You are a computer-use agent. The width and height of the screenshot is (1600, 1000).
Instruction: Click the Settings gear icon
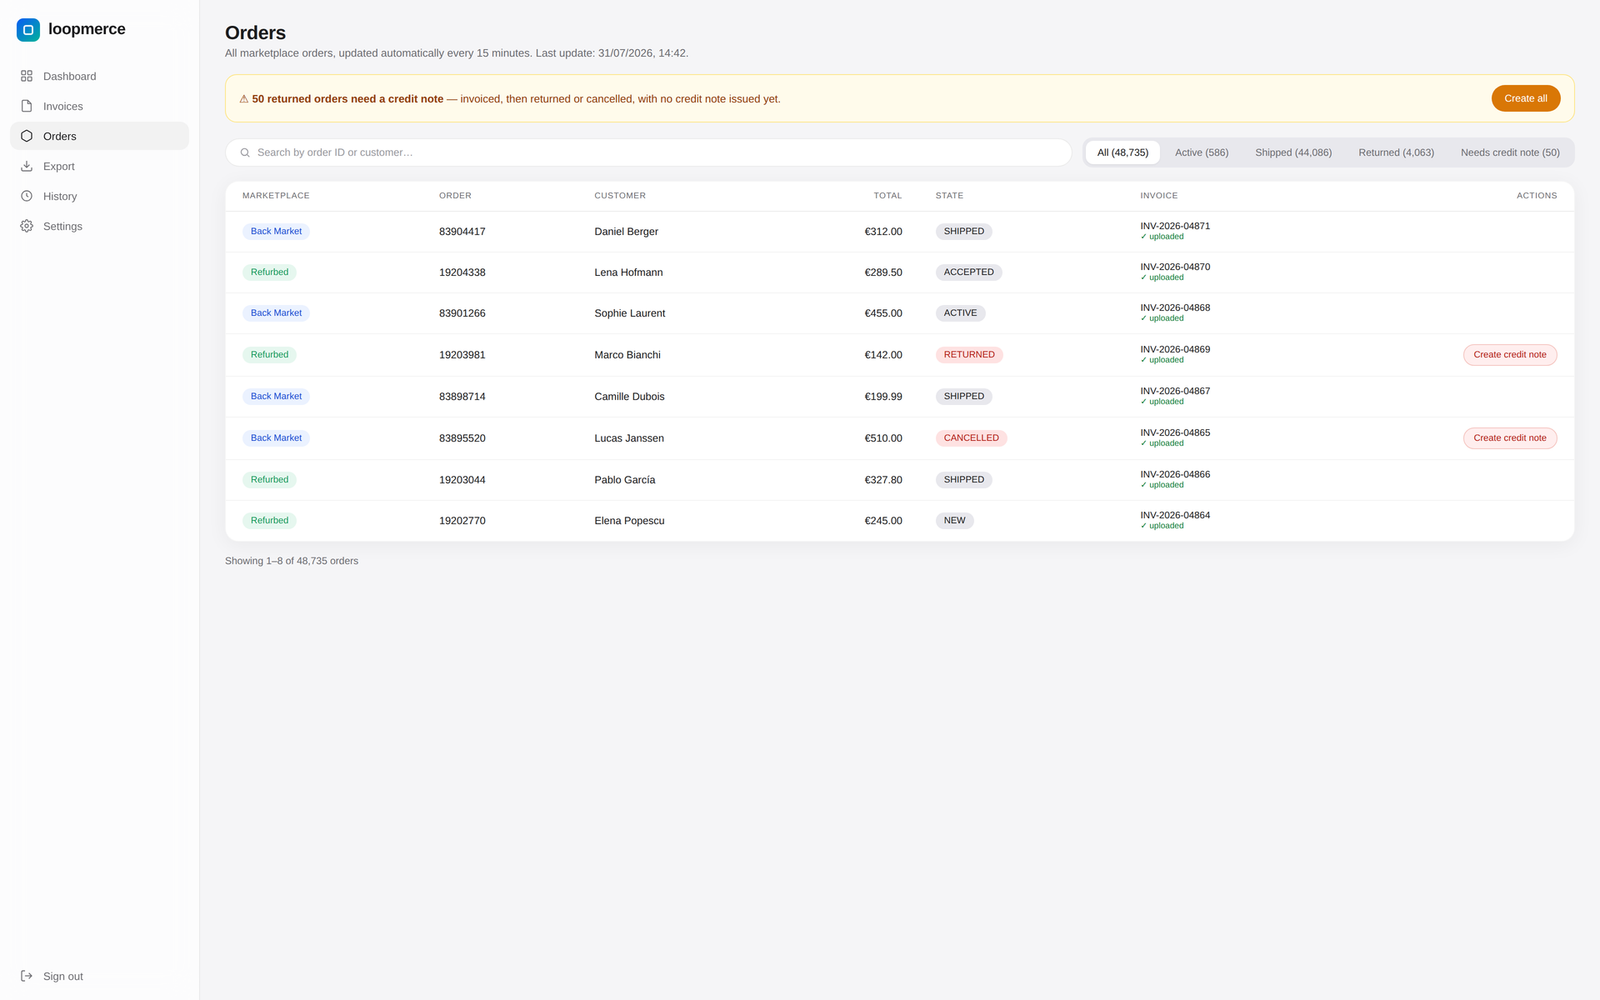pyautogui.click(x=27, y=226)
